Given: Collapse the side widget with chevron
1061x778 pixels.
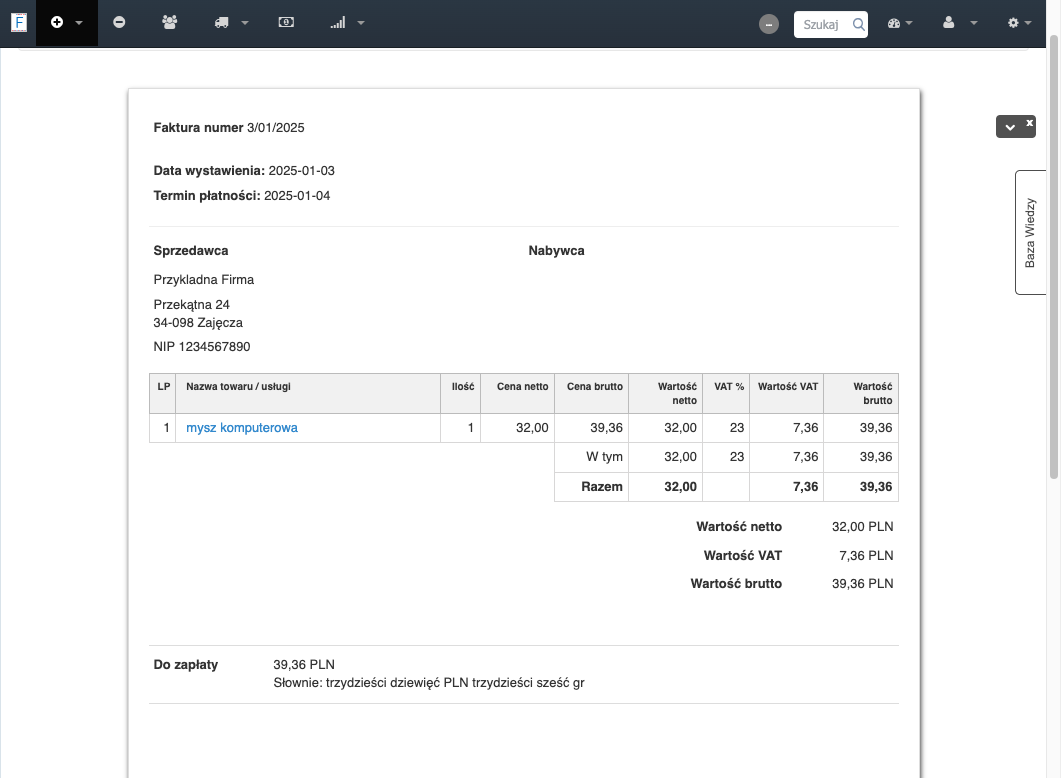Looking at the screenshot, I should pos(1010,127).
